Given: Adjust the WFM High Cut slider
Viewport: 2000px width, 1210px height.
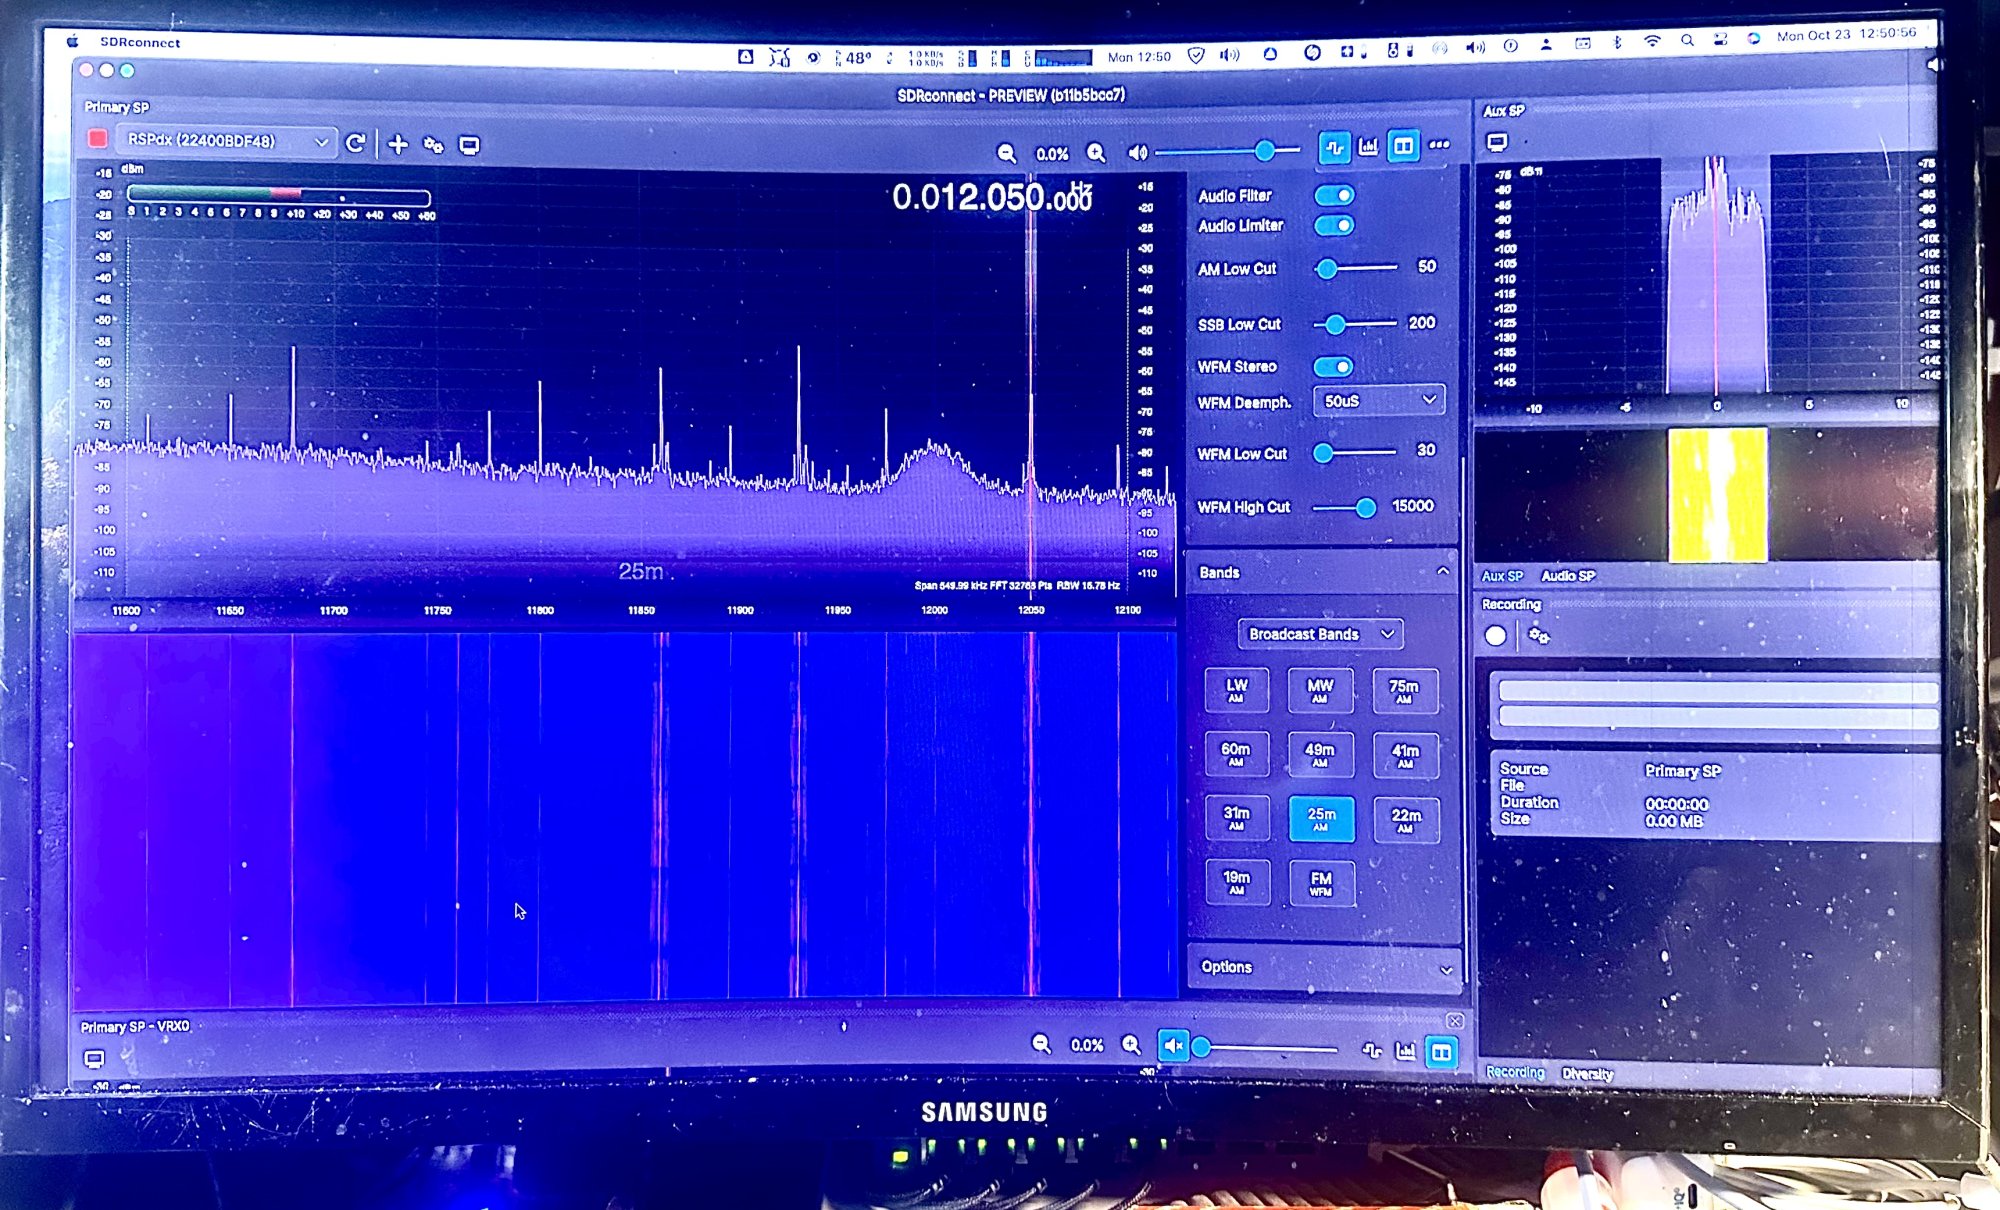Looking at the screenshot, I should pos(1346,508).
